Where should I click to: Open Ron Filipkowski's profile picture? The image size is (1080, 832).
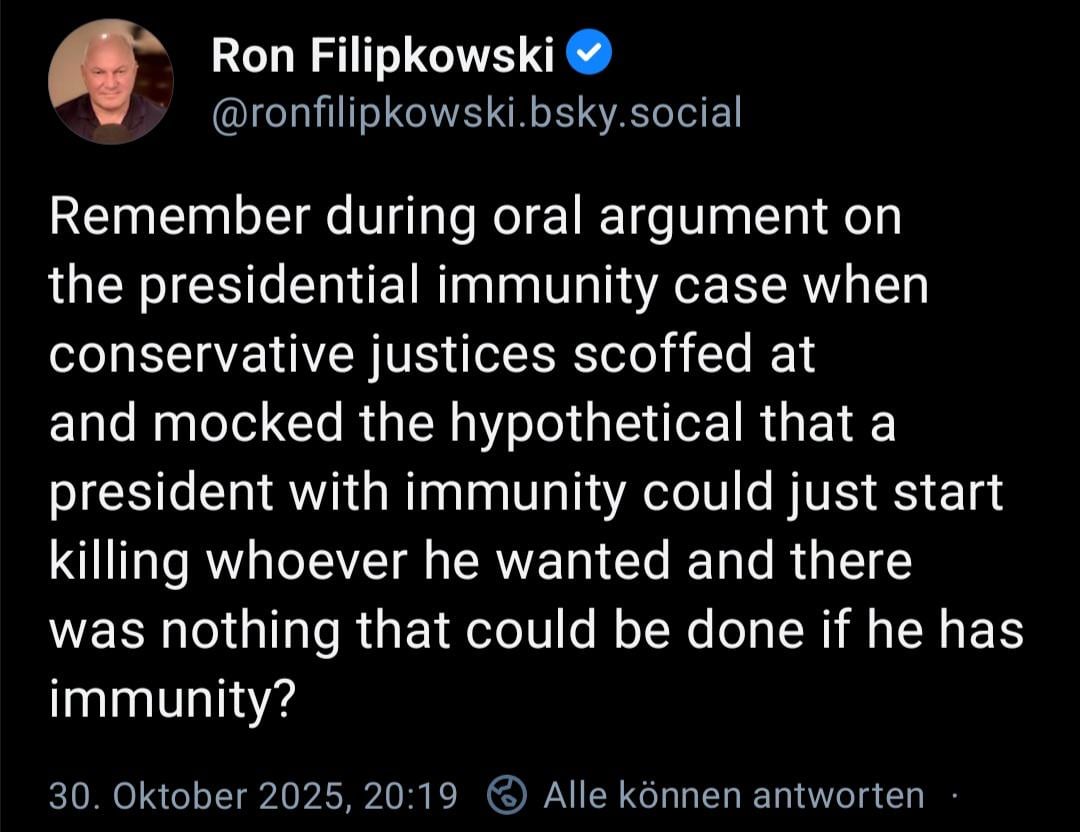click(111, 82)
